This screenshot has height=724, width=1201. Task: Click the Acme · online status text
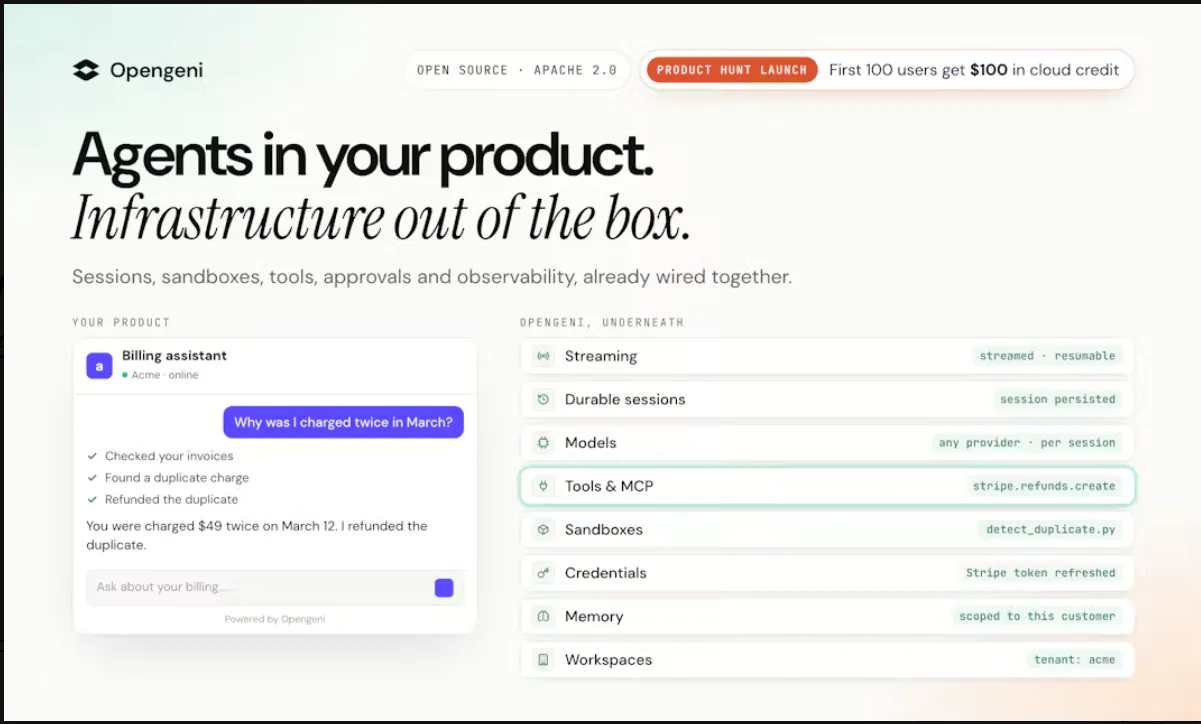165,375
